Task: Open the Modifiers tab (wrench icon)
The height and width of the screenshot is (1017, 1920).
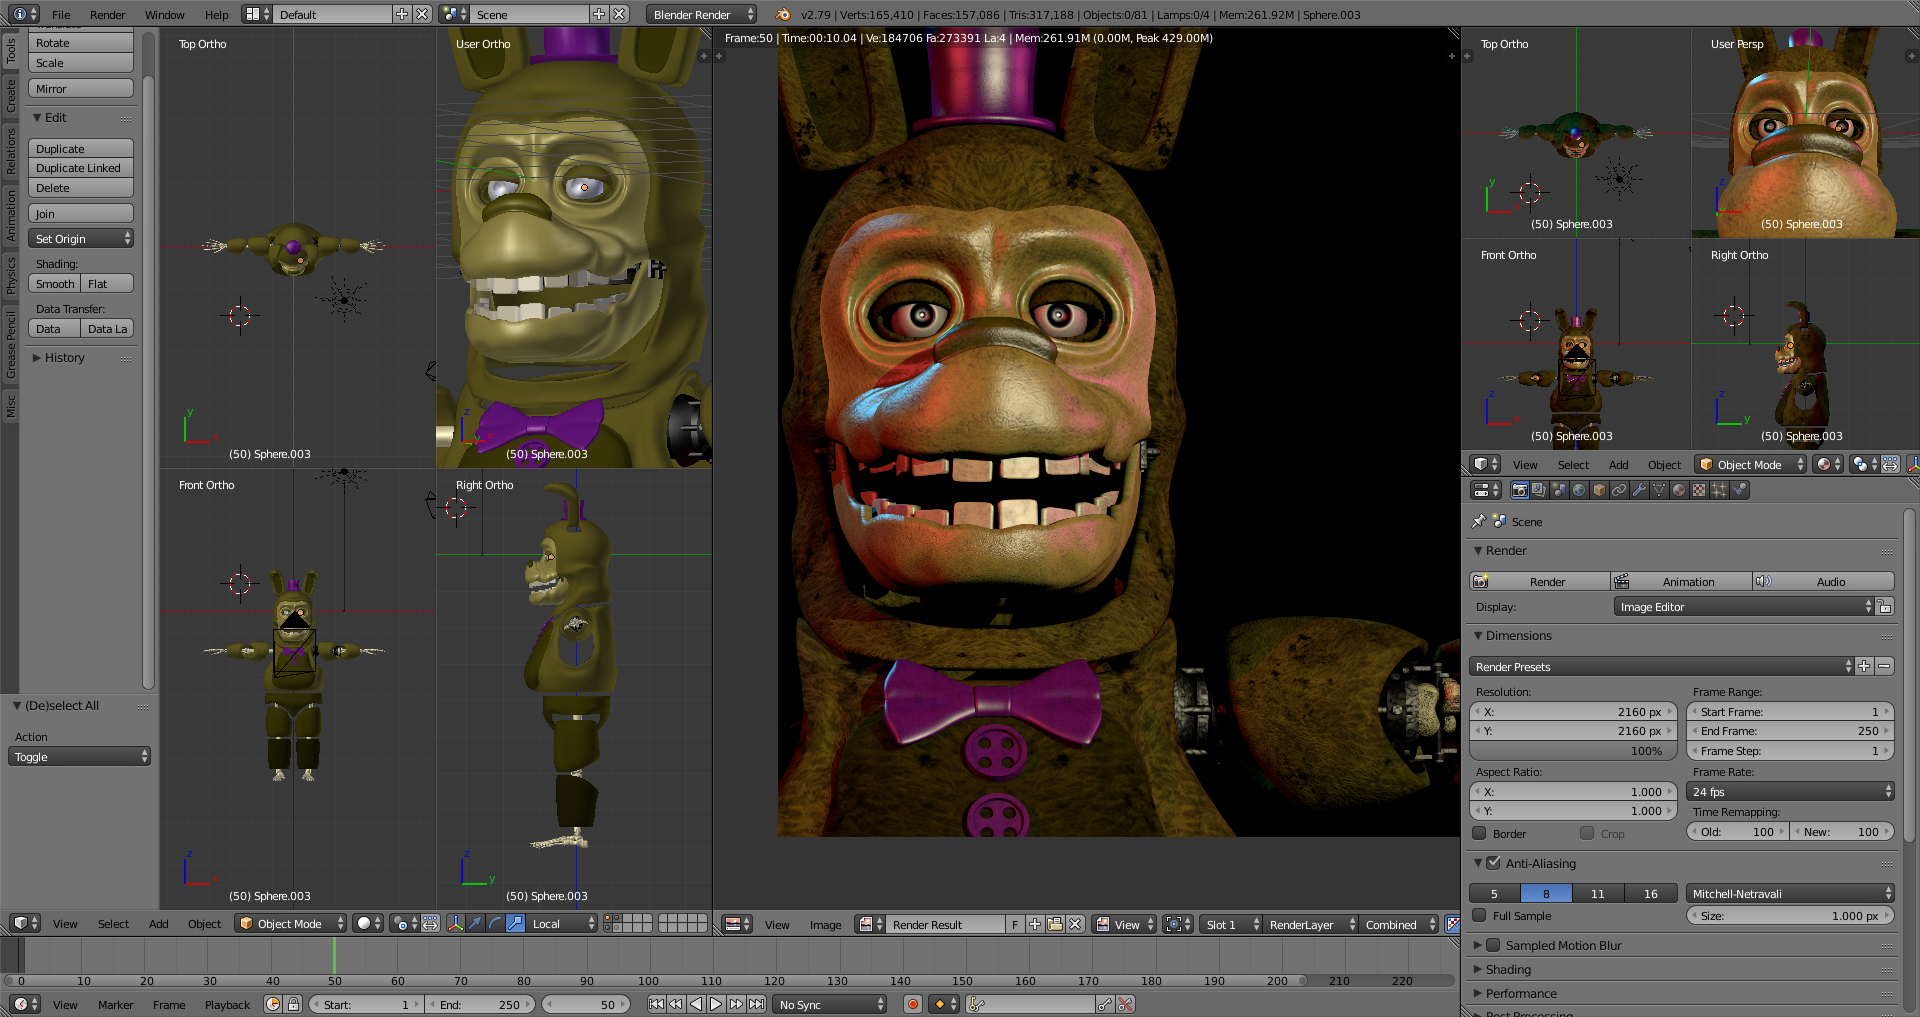Action: tap(1639, 490)
